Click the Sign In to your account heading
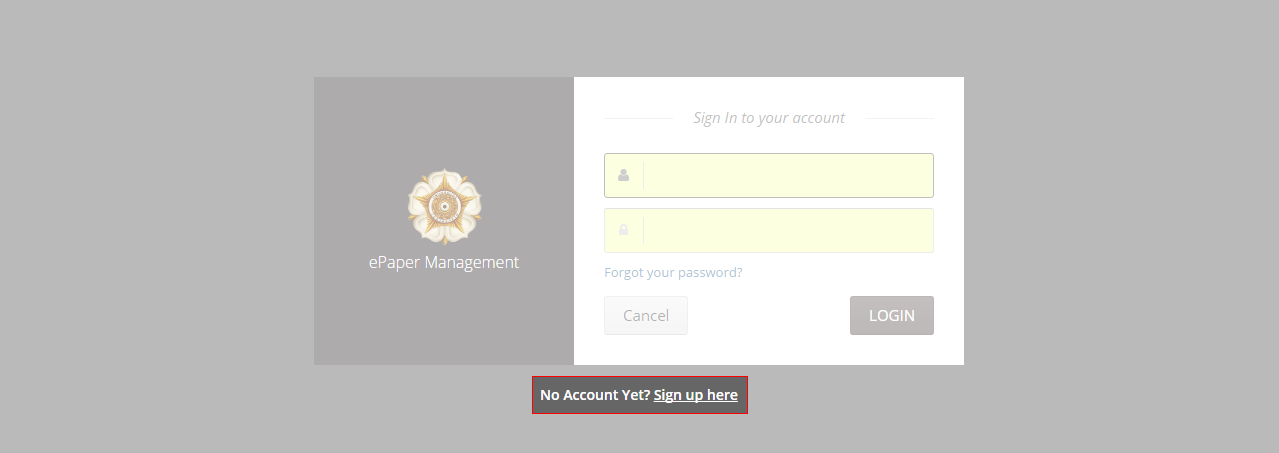 (x=768, y=118)
